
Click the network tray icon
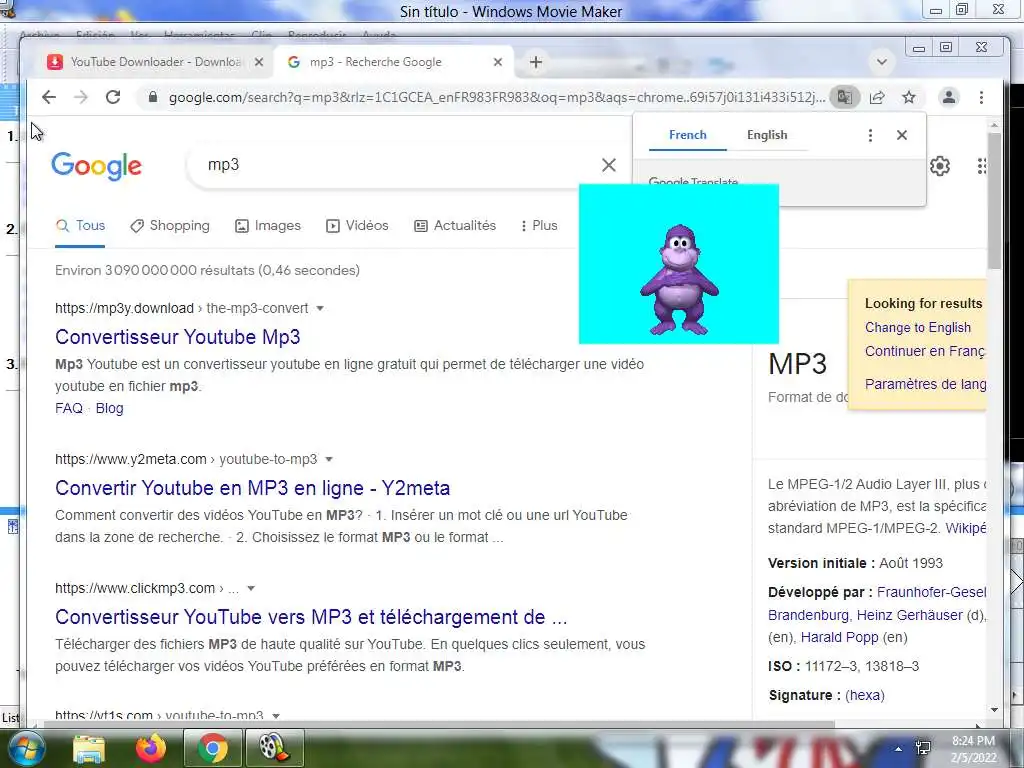click(923, 748)
